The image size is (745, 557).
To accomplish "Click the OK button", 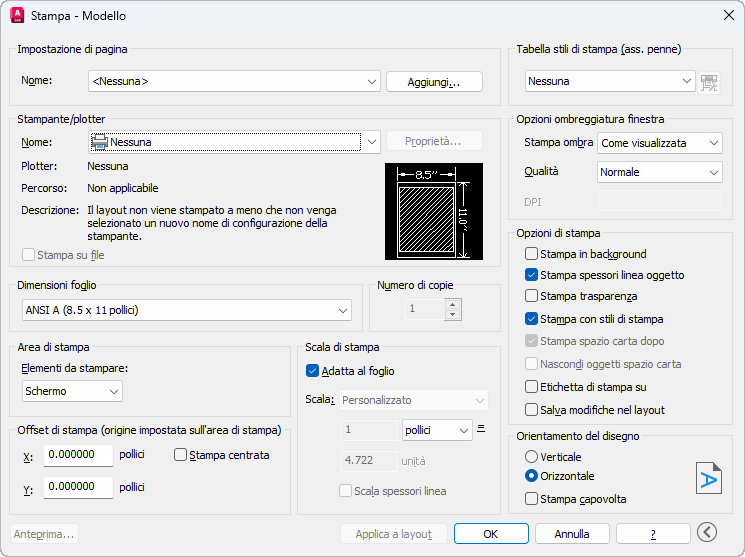I will (491, 534).
